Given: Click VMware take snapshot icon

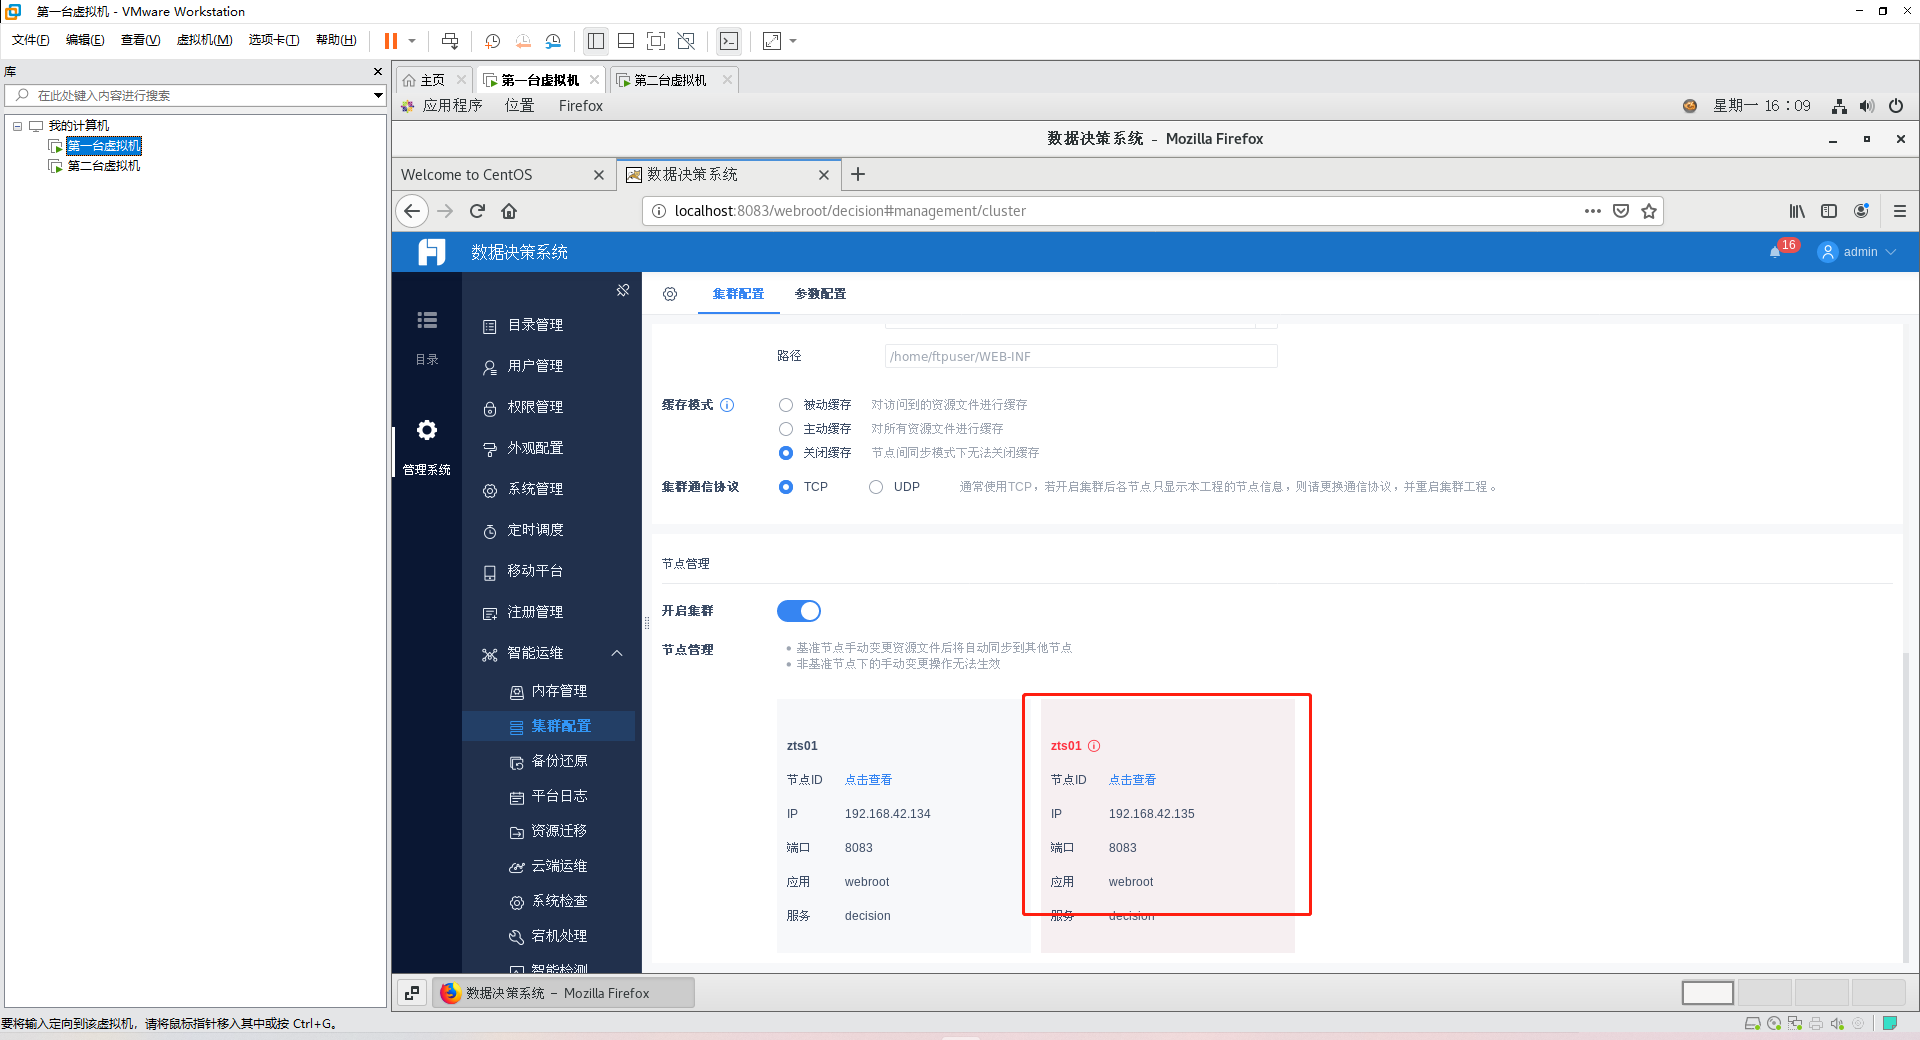Looking at the screenshot, I should (x=492, y=41).
